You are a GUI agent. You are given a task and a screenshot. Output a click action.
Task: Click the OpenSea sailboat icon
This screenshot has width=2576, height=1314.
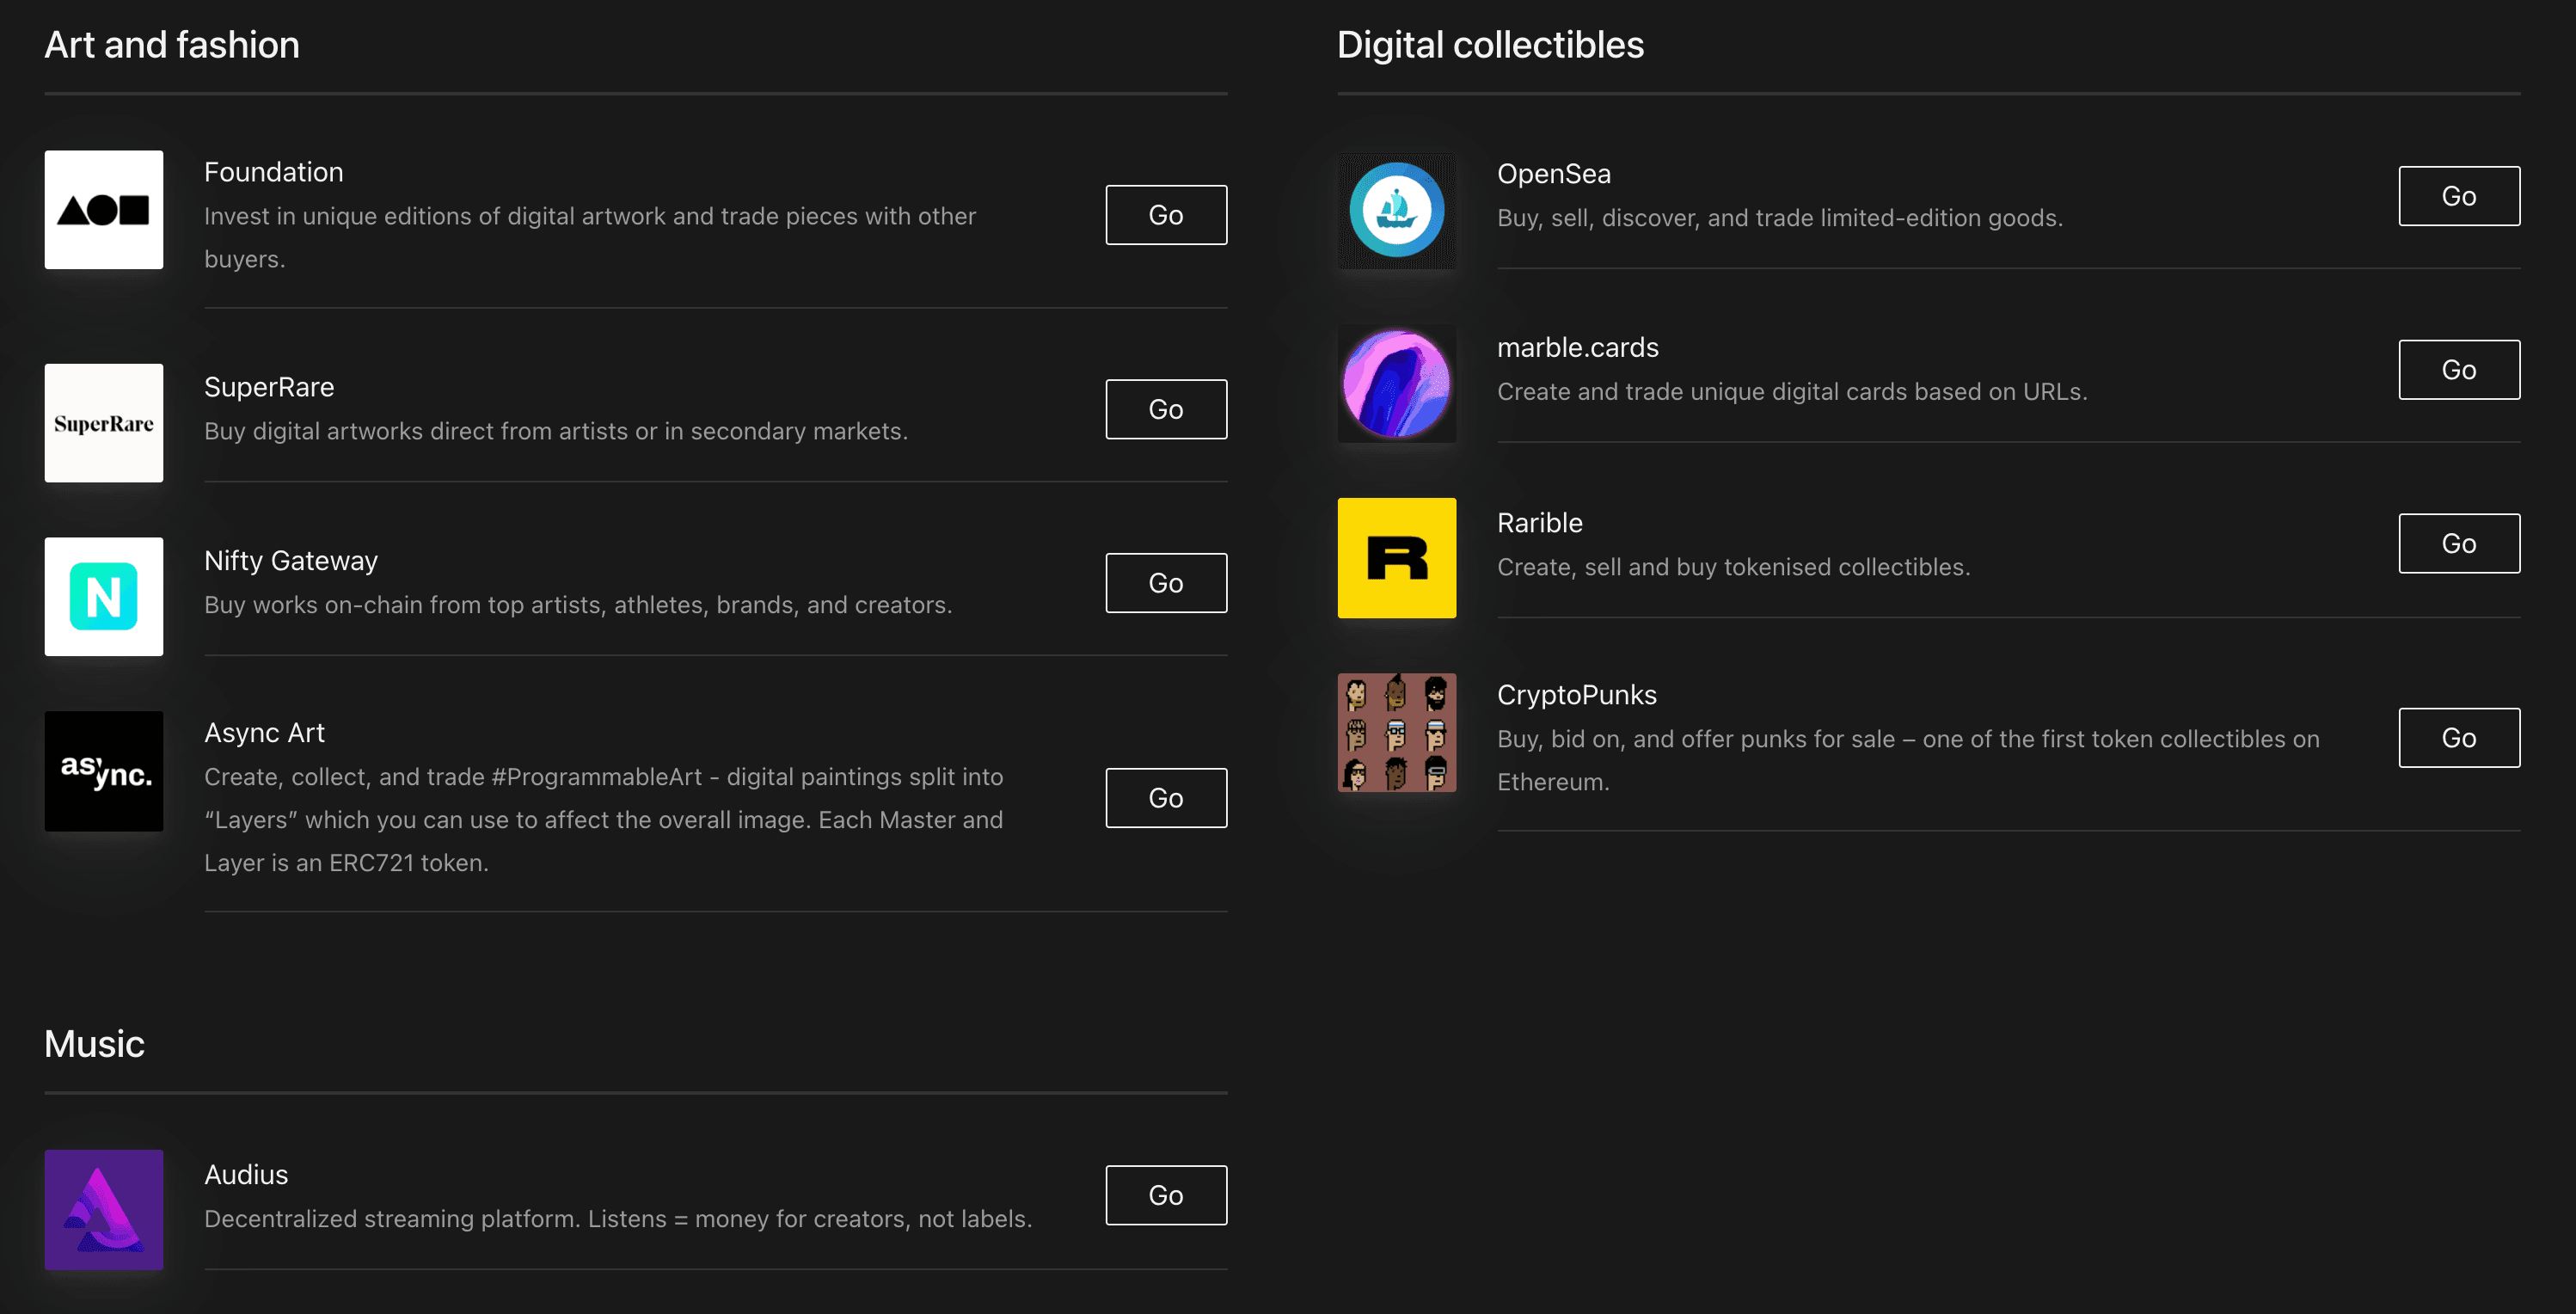[1396, 210]
